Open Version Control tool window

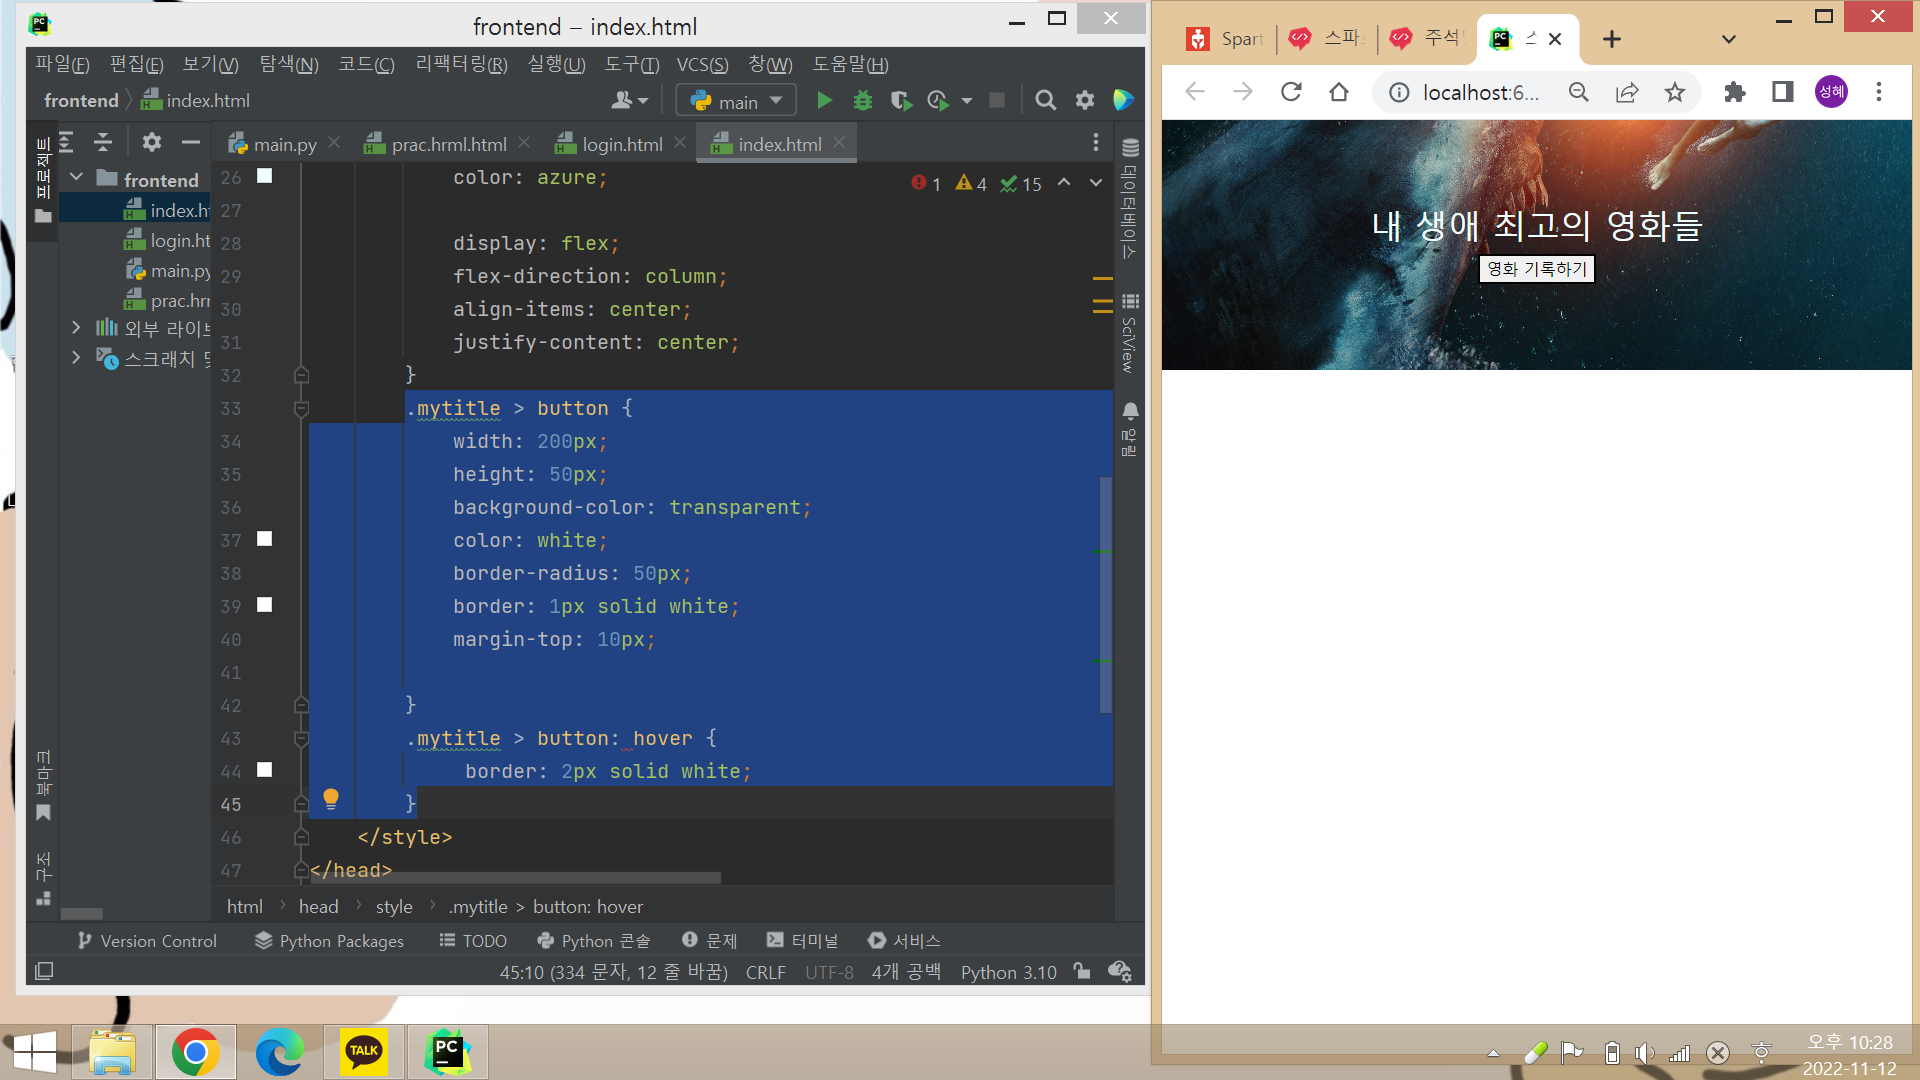147,940
